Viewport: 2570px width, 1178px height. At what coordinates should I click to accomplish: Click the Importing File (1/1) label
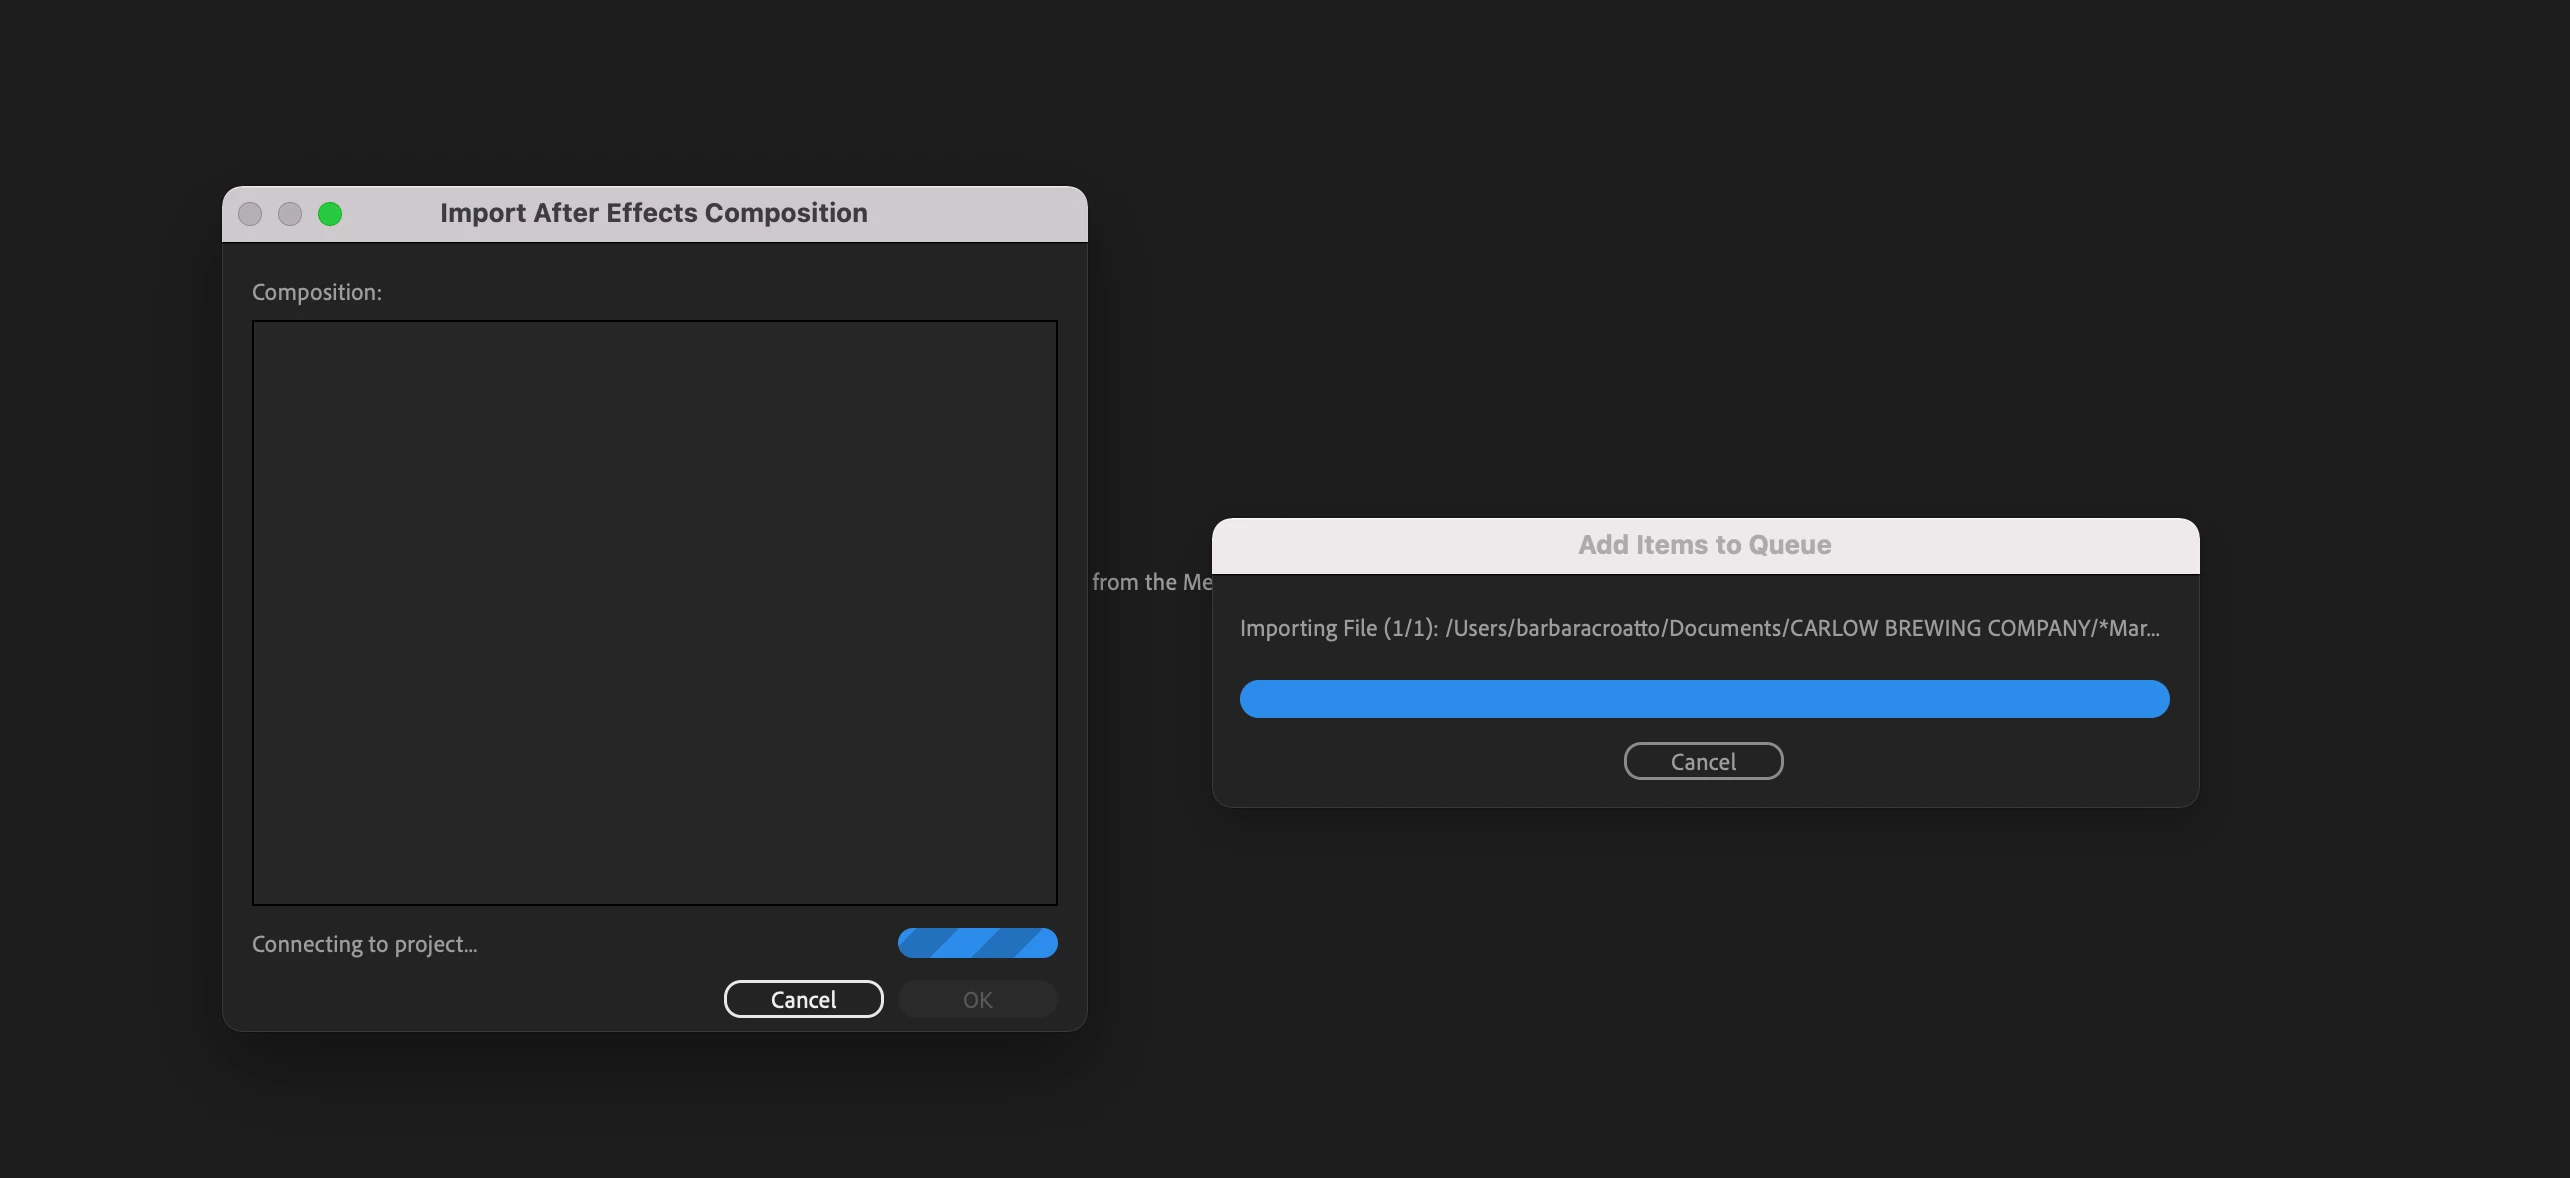coord(1338,628)
